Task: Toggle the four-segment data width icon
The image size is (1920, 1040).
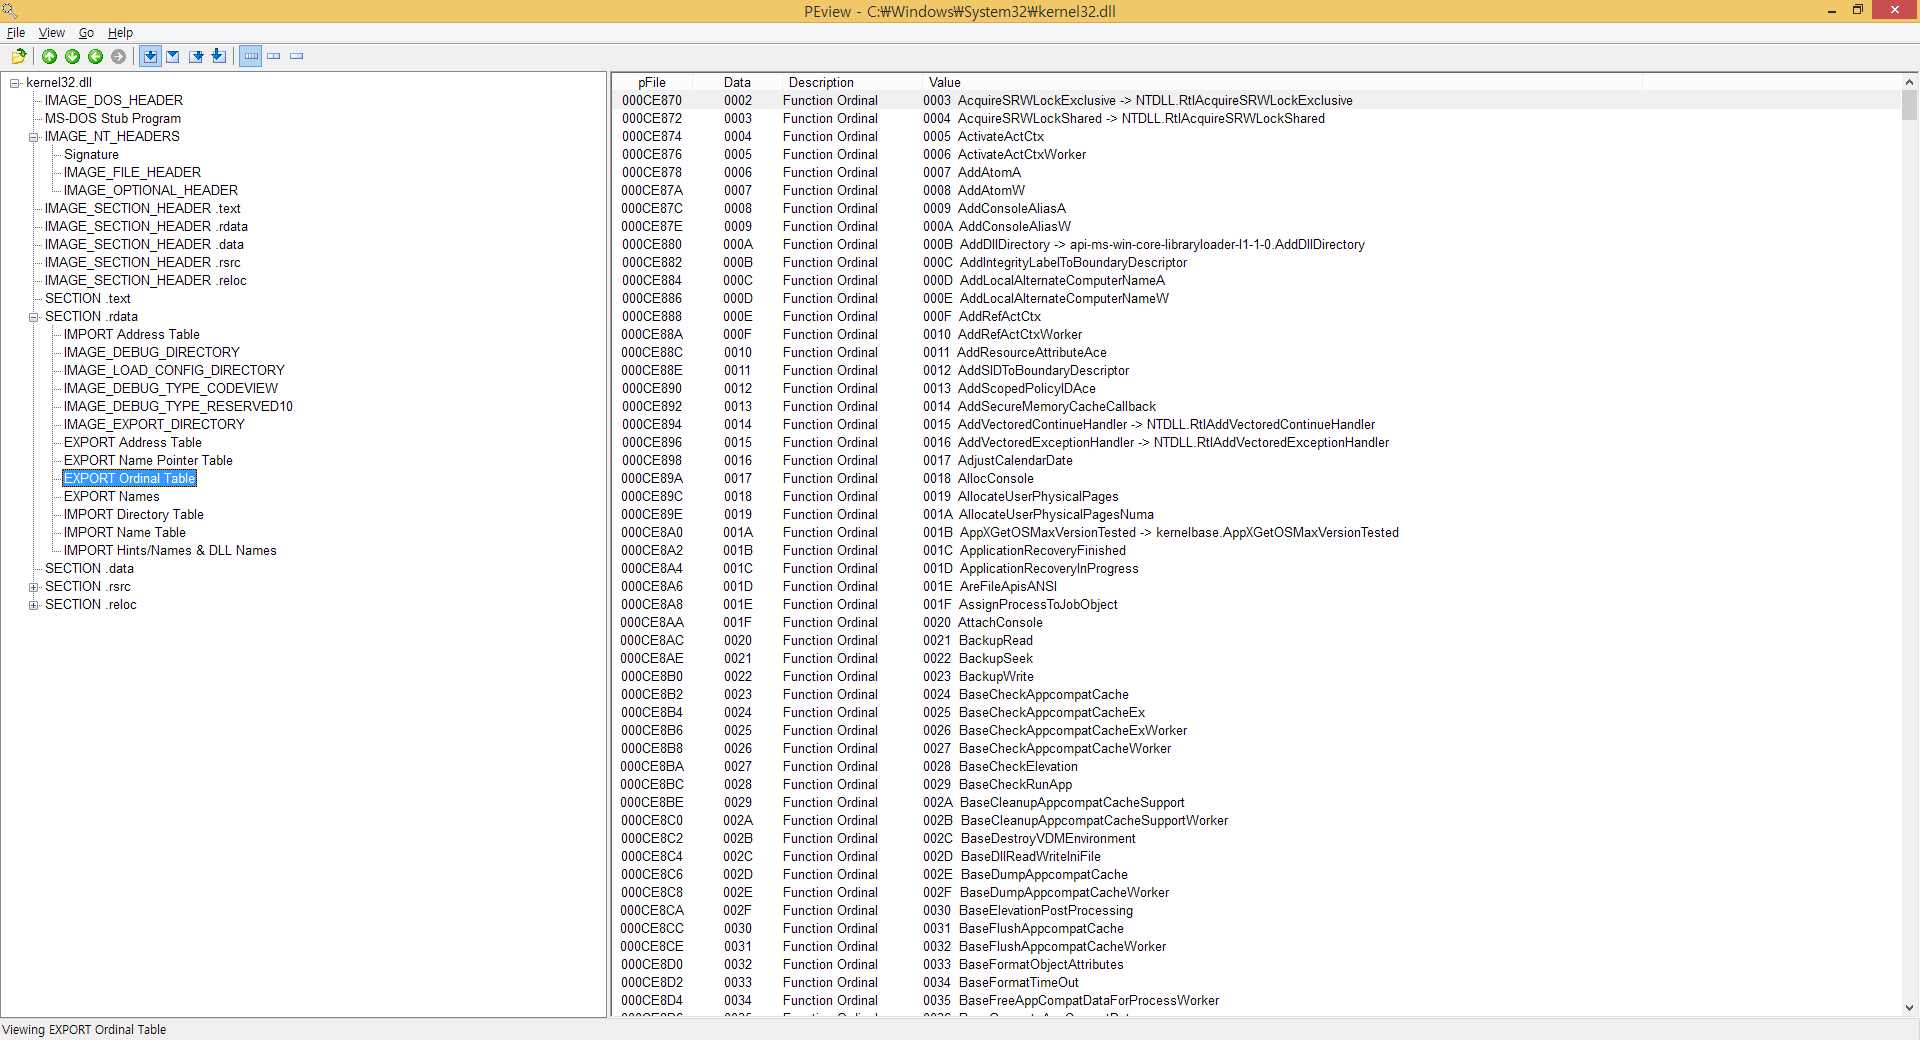Action: 251,56
